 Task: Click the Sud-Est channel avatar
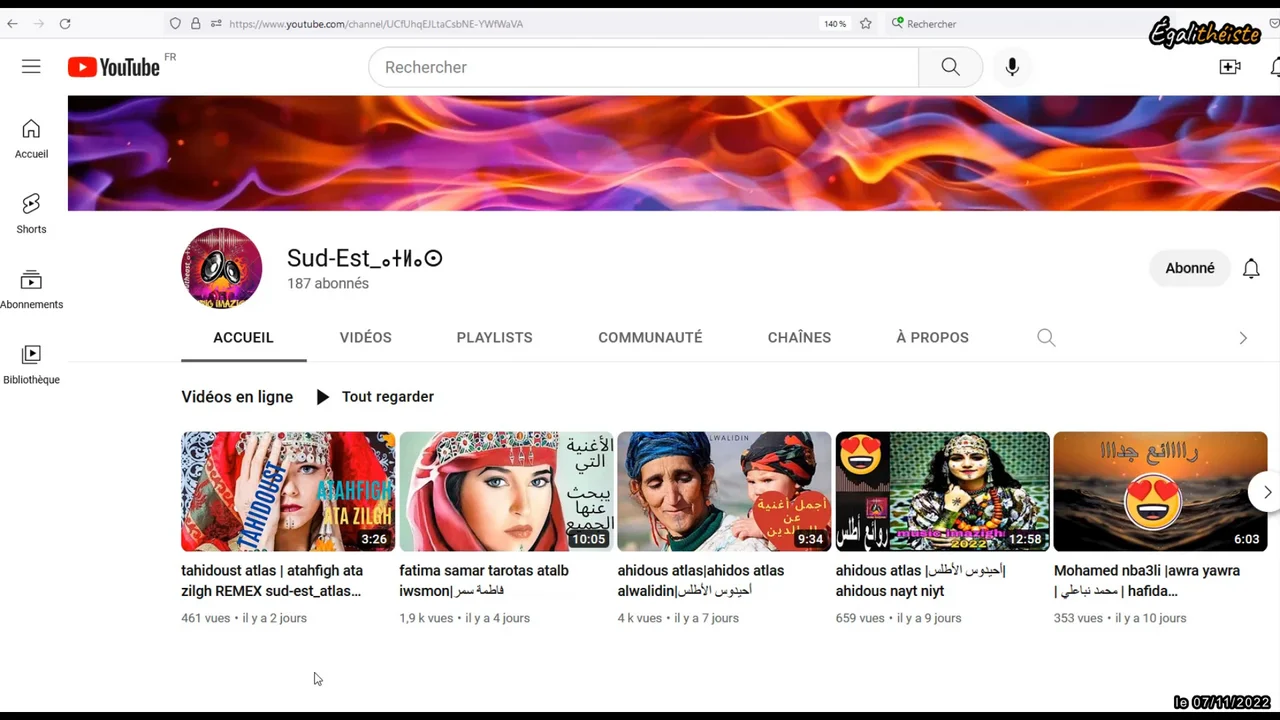(x=221, y=268)
